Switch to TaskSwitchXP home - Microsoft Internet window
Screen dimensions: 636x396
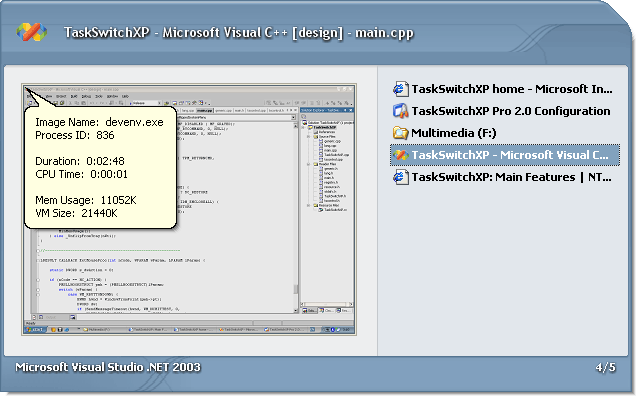pos(505,89)
